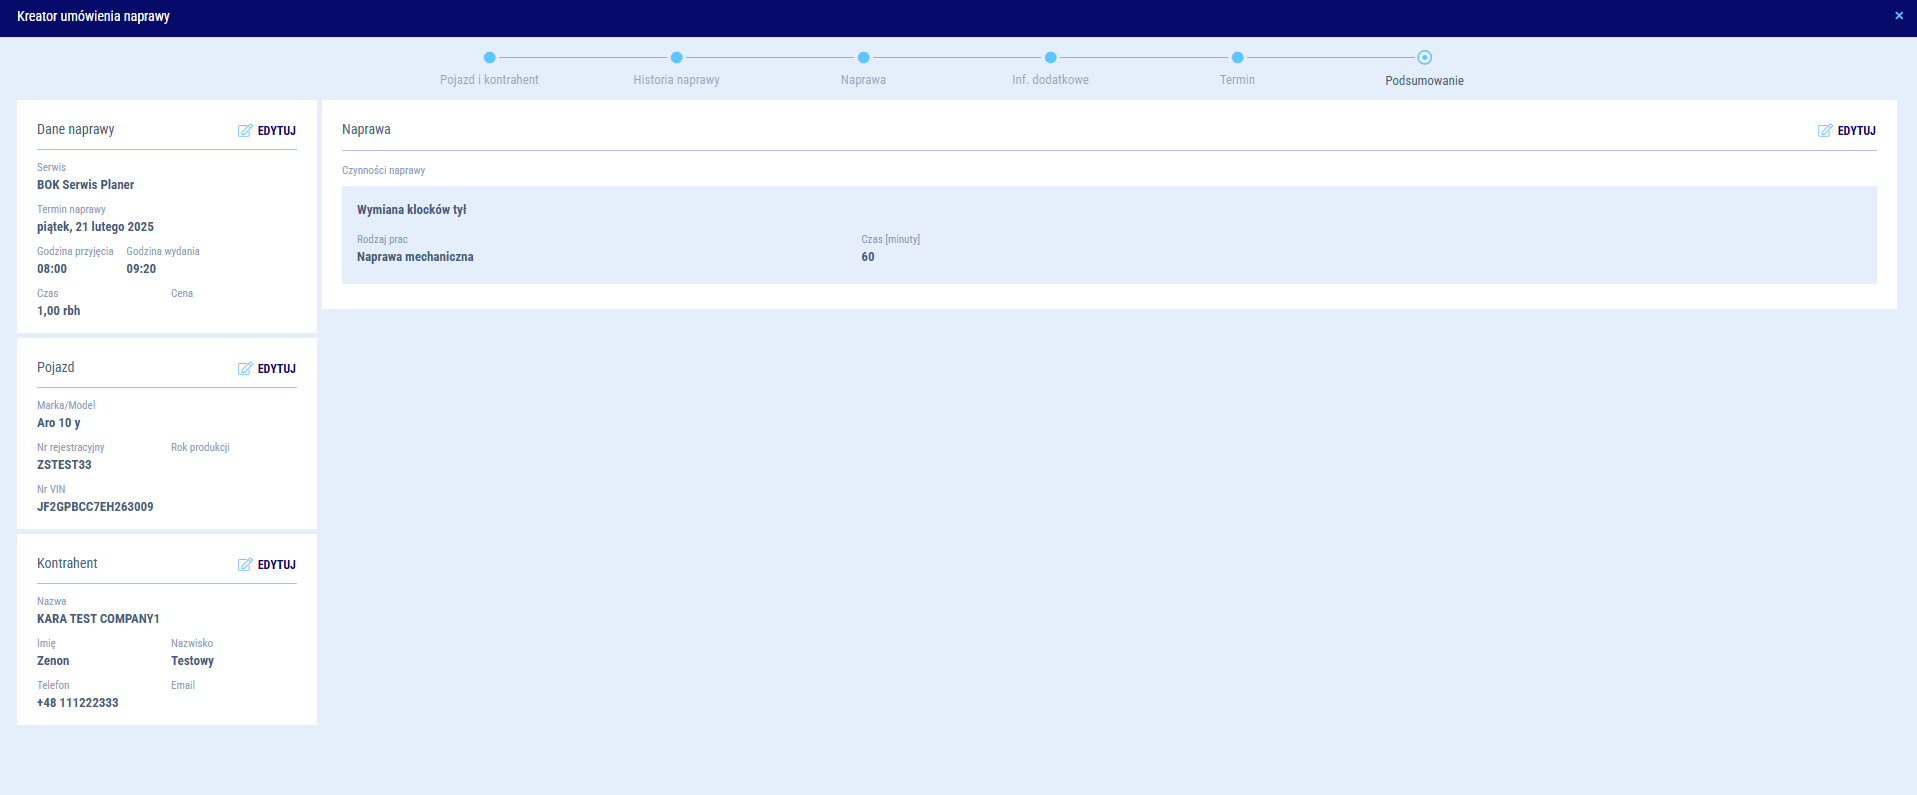Select the Podsumowanie step circle marker
Screen dimensions: 1917x795
click(1424, 58)
